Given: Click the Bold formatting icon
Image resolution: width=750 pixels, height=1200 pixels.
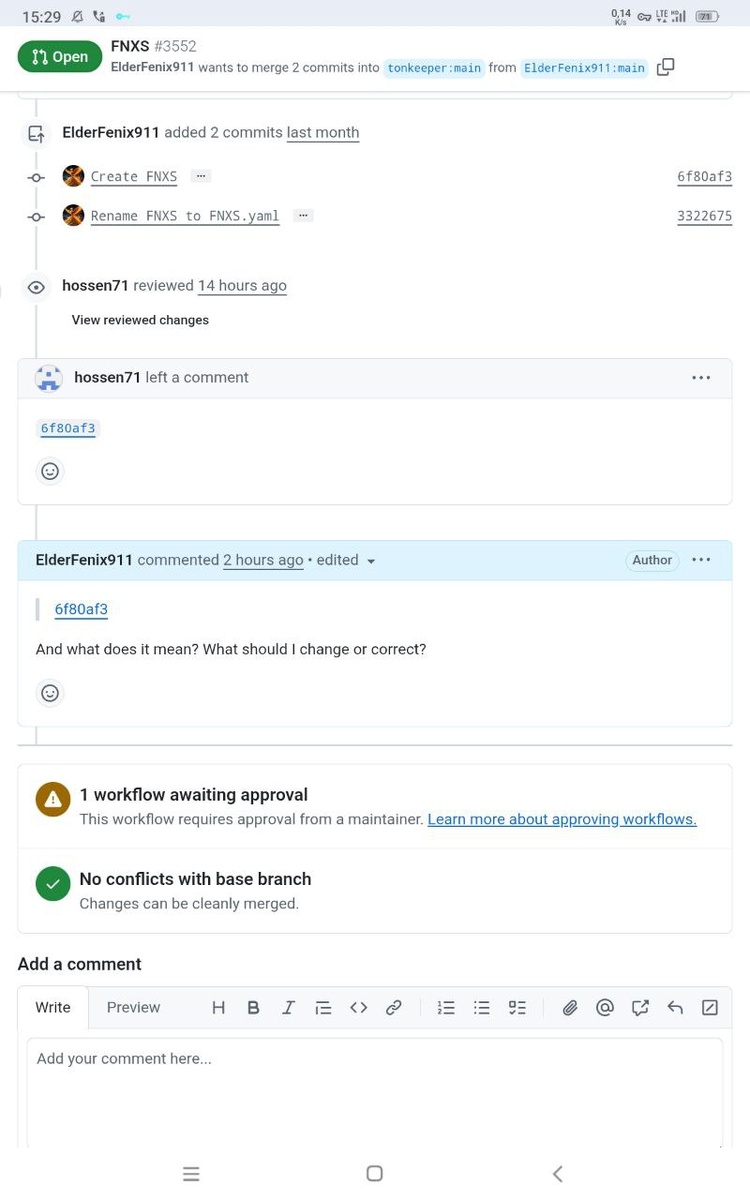Looking at the screenshot, I should coord(253,1008).
